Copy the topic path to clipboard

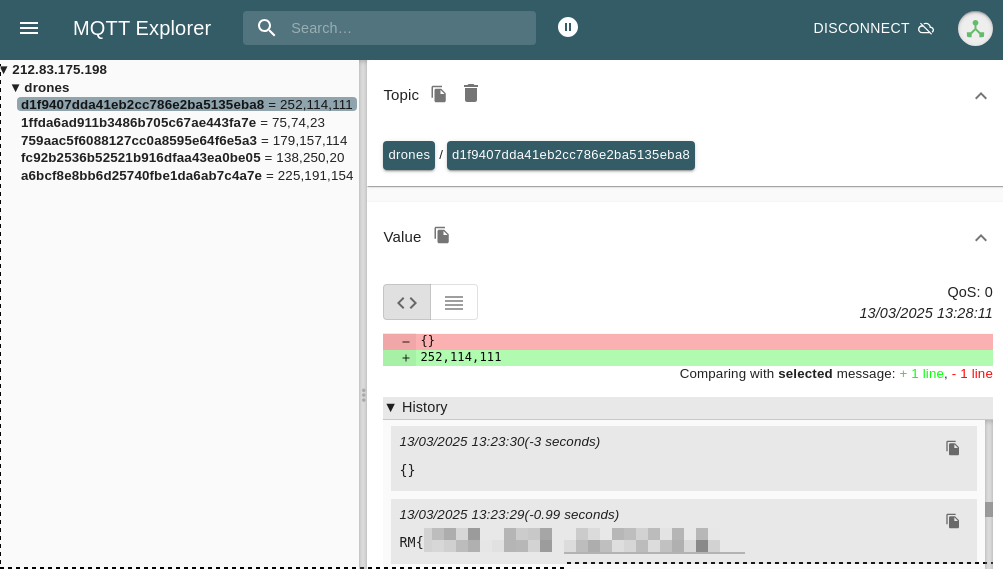tap(439, 94)
